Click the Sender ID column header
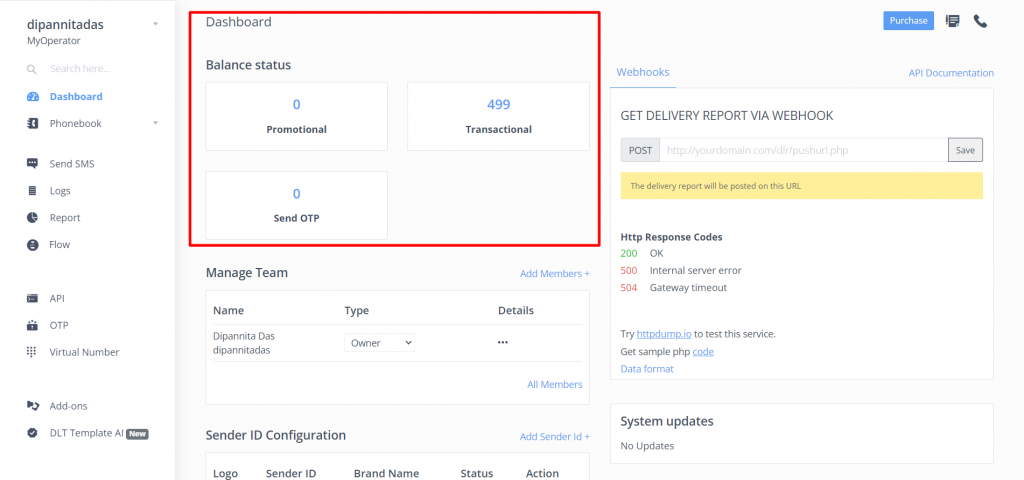 pyautogui.click(x=291, y=473)
